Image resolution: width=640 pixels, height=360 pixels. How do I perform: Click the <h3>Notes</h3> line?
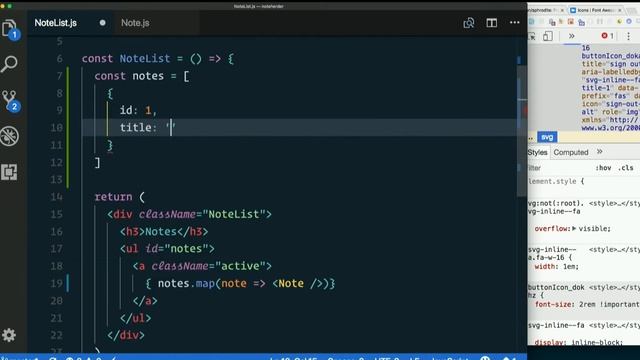pyautogui.click(x=164, y=231)
